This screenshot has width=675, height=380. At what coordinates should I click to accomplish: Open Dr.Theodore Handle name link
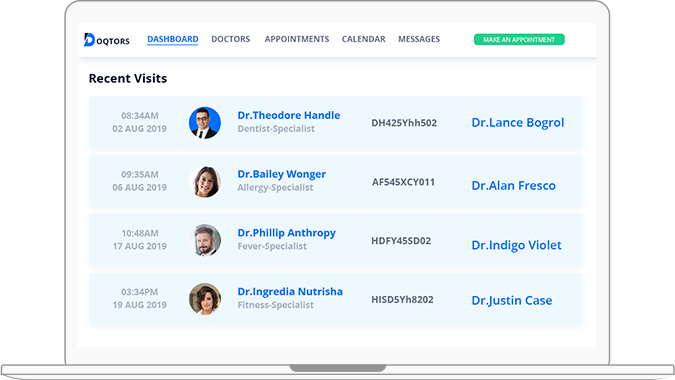coord(289,115)
